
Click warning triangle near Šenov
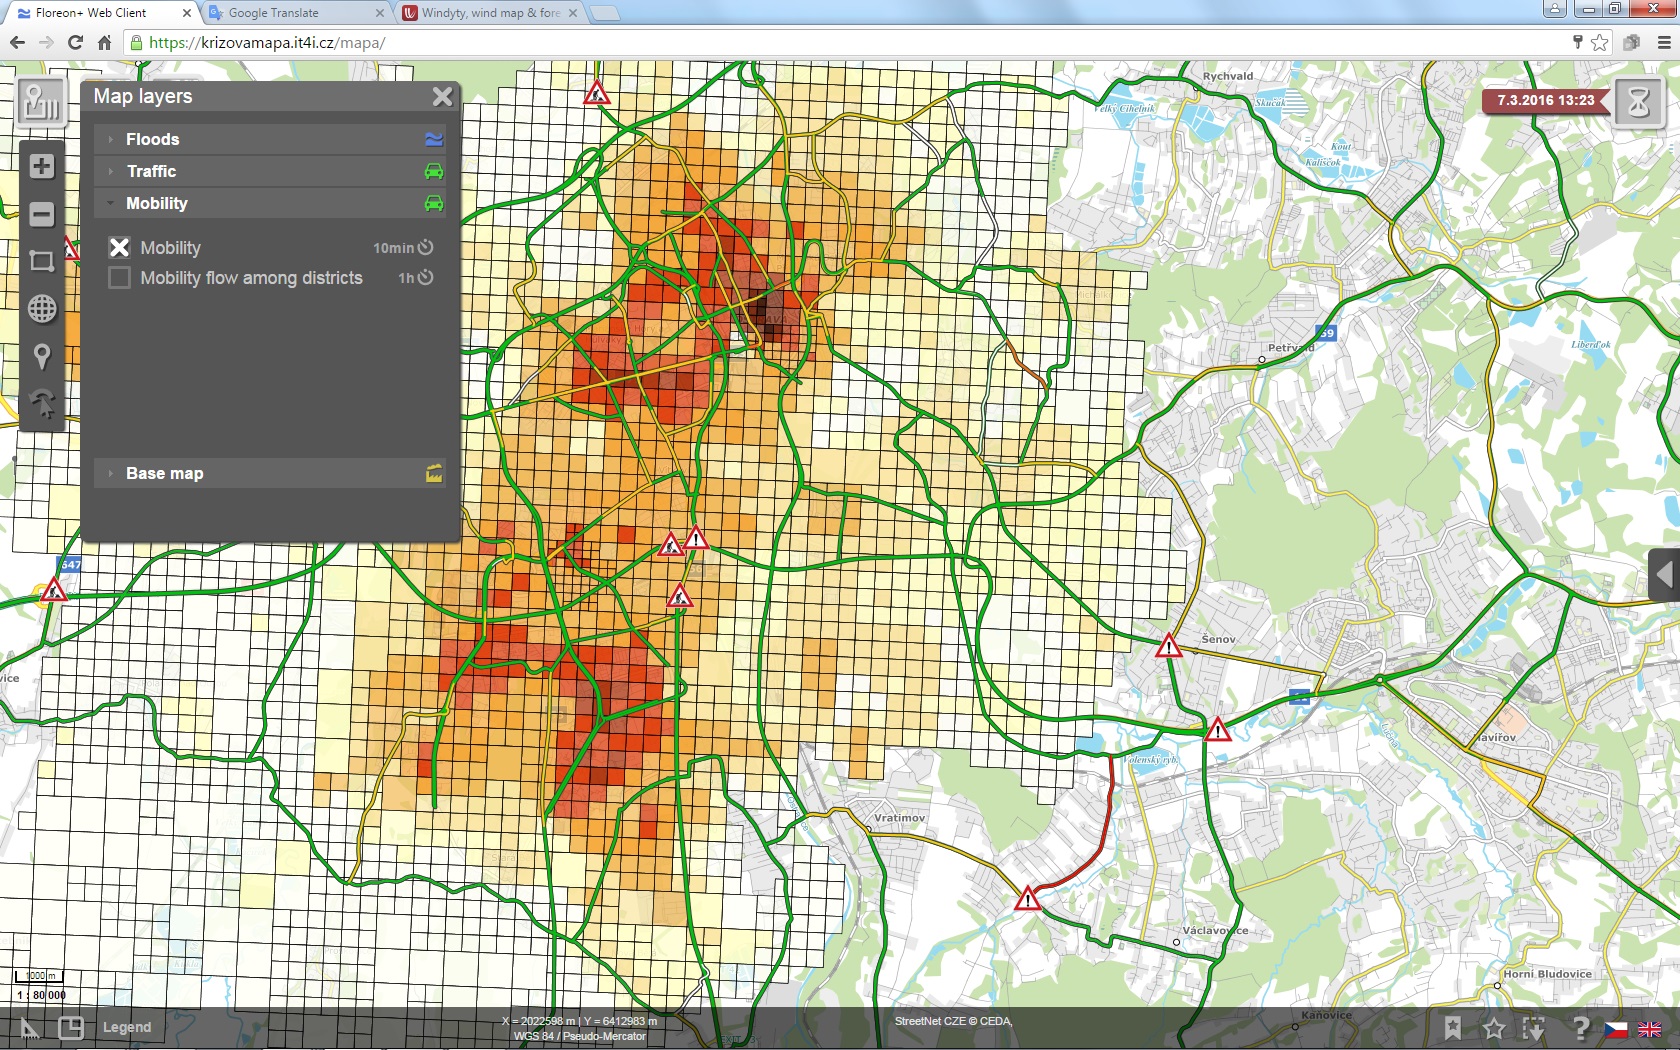pyautogui.click(x=1168, y=646)
